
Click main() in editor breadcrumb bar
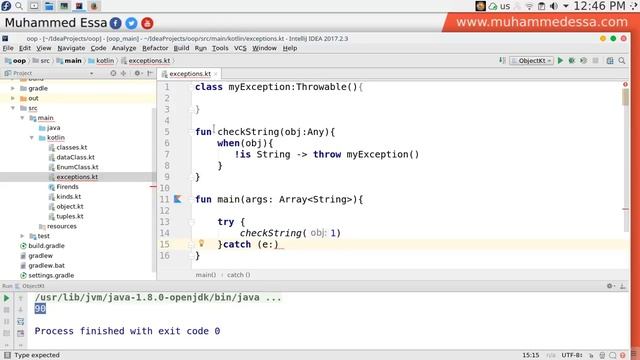[206, 275]
